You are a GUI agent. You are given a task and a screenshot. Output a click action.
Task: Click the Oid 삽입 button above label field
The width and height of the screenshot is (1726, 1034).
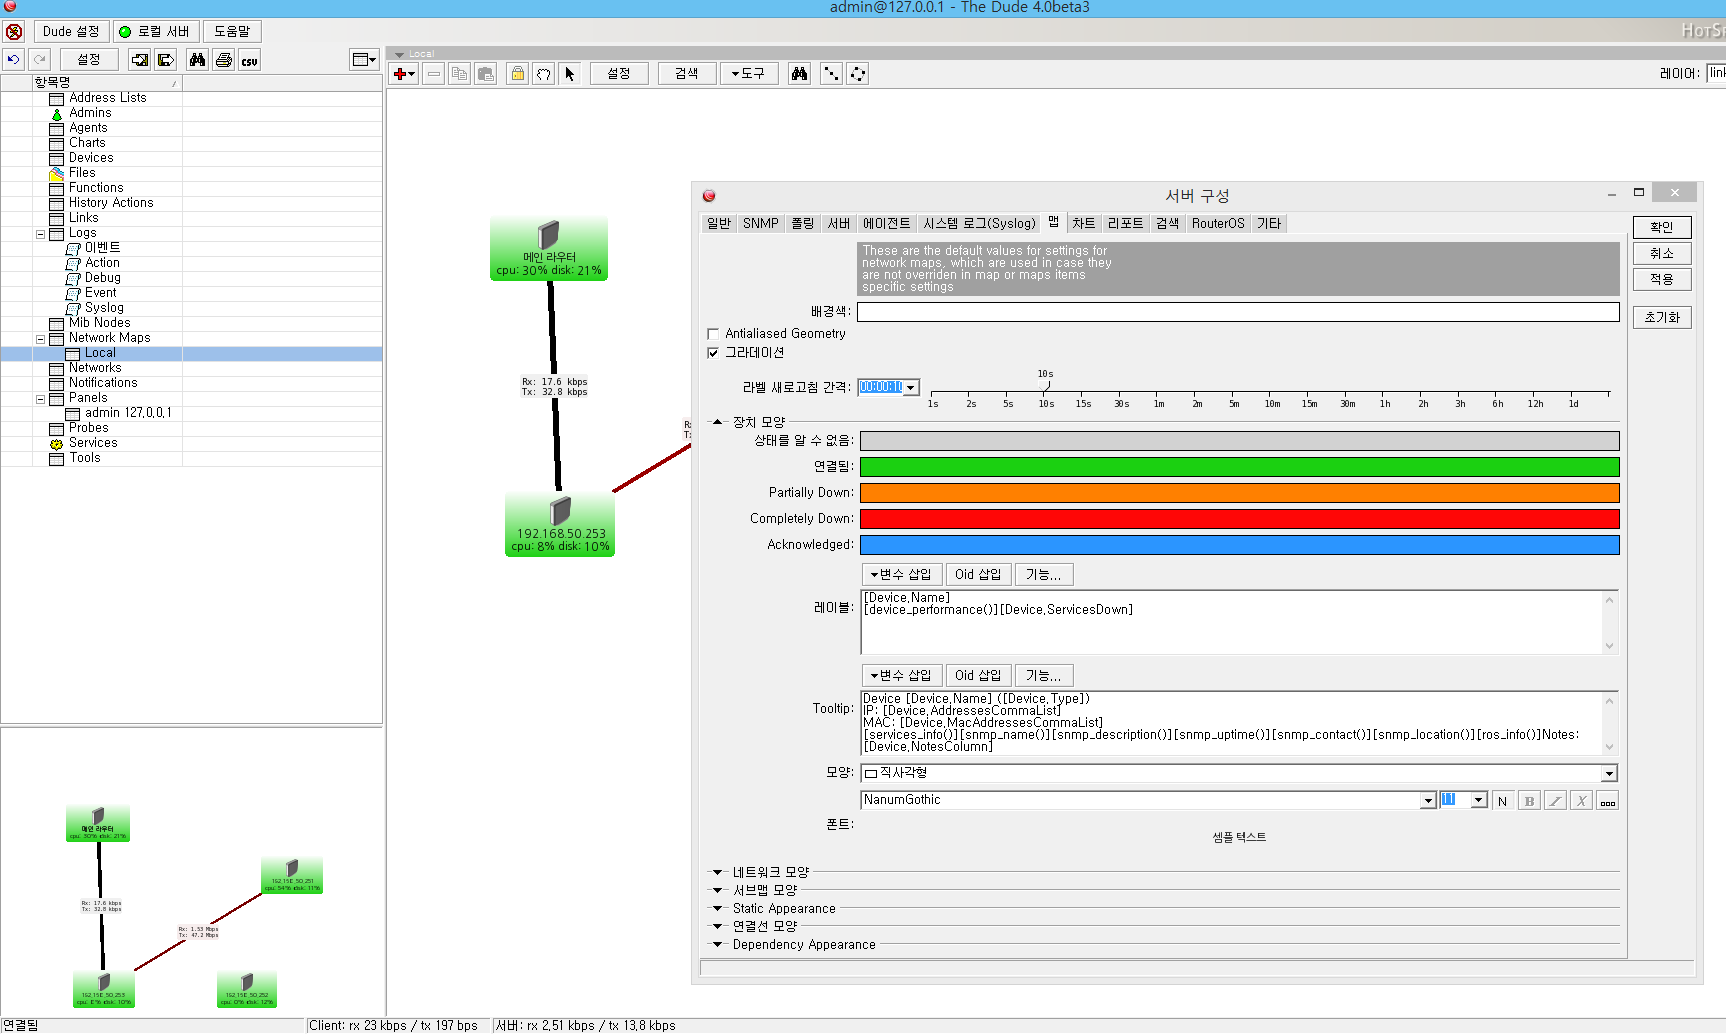point(977,575)
